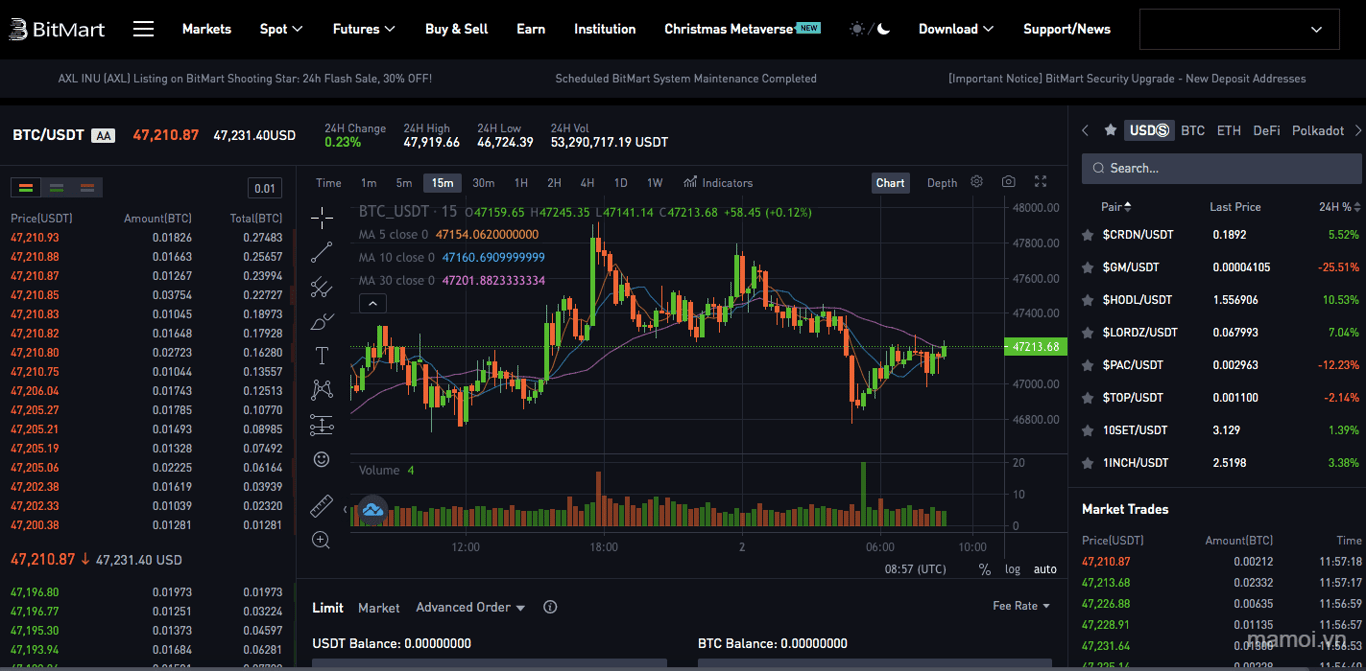Image resolution: width=1366 pixels, height=671 pixels.
Task: Favorite the $GM/USDT pair star
Action: coord(1088,268)
